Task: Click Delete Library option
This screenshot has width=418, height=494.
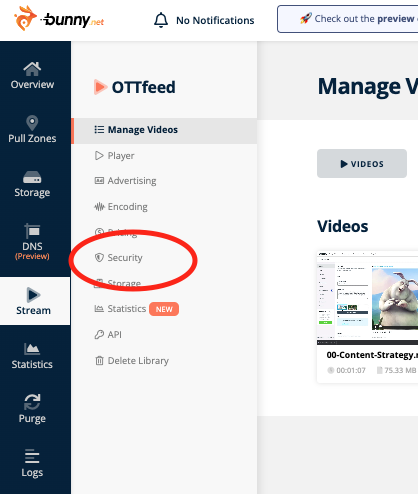Action: tap(132, 361)
